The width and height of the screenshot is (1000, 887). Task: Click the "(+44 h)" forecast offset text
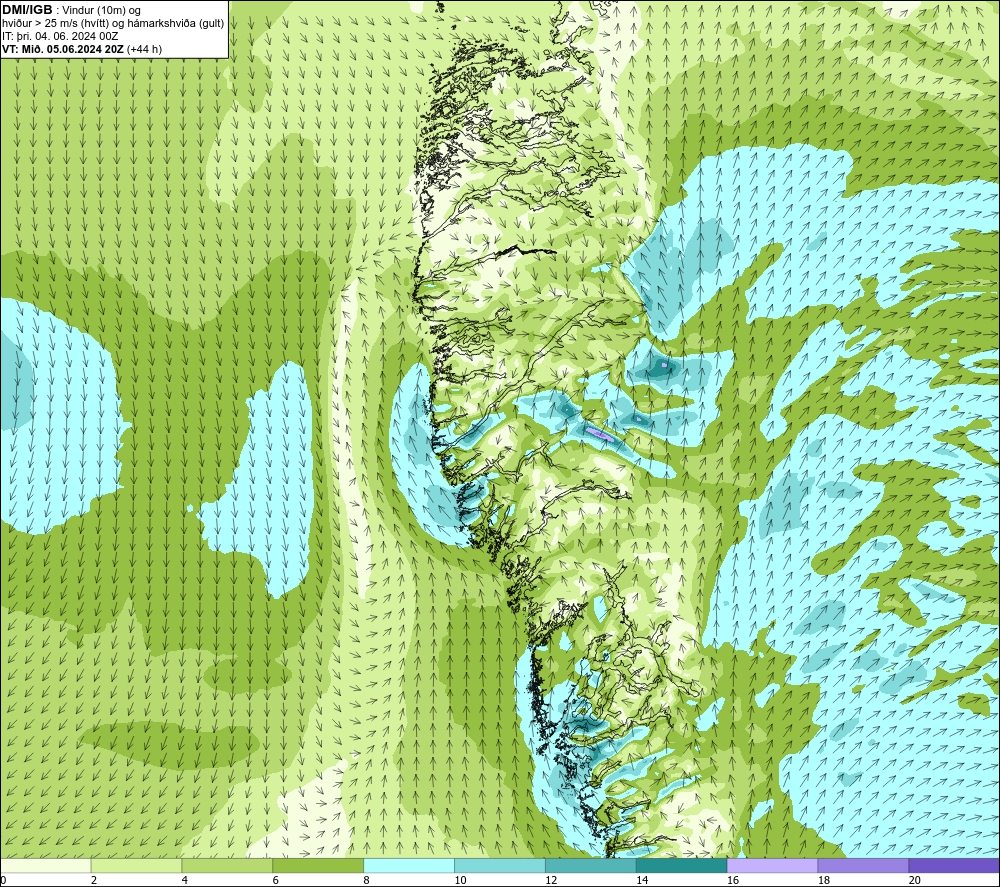(145, 49)
